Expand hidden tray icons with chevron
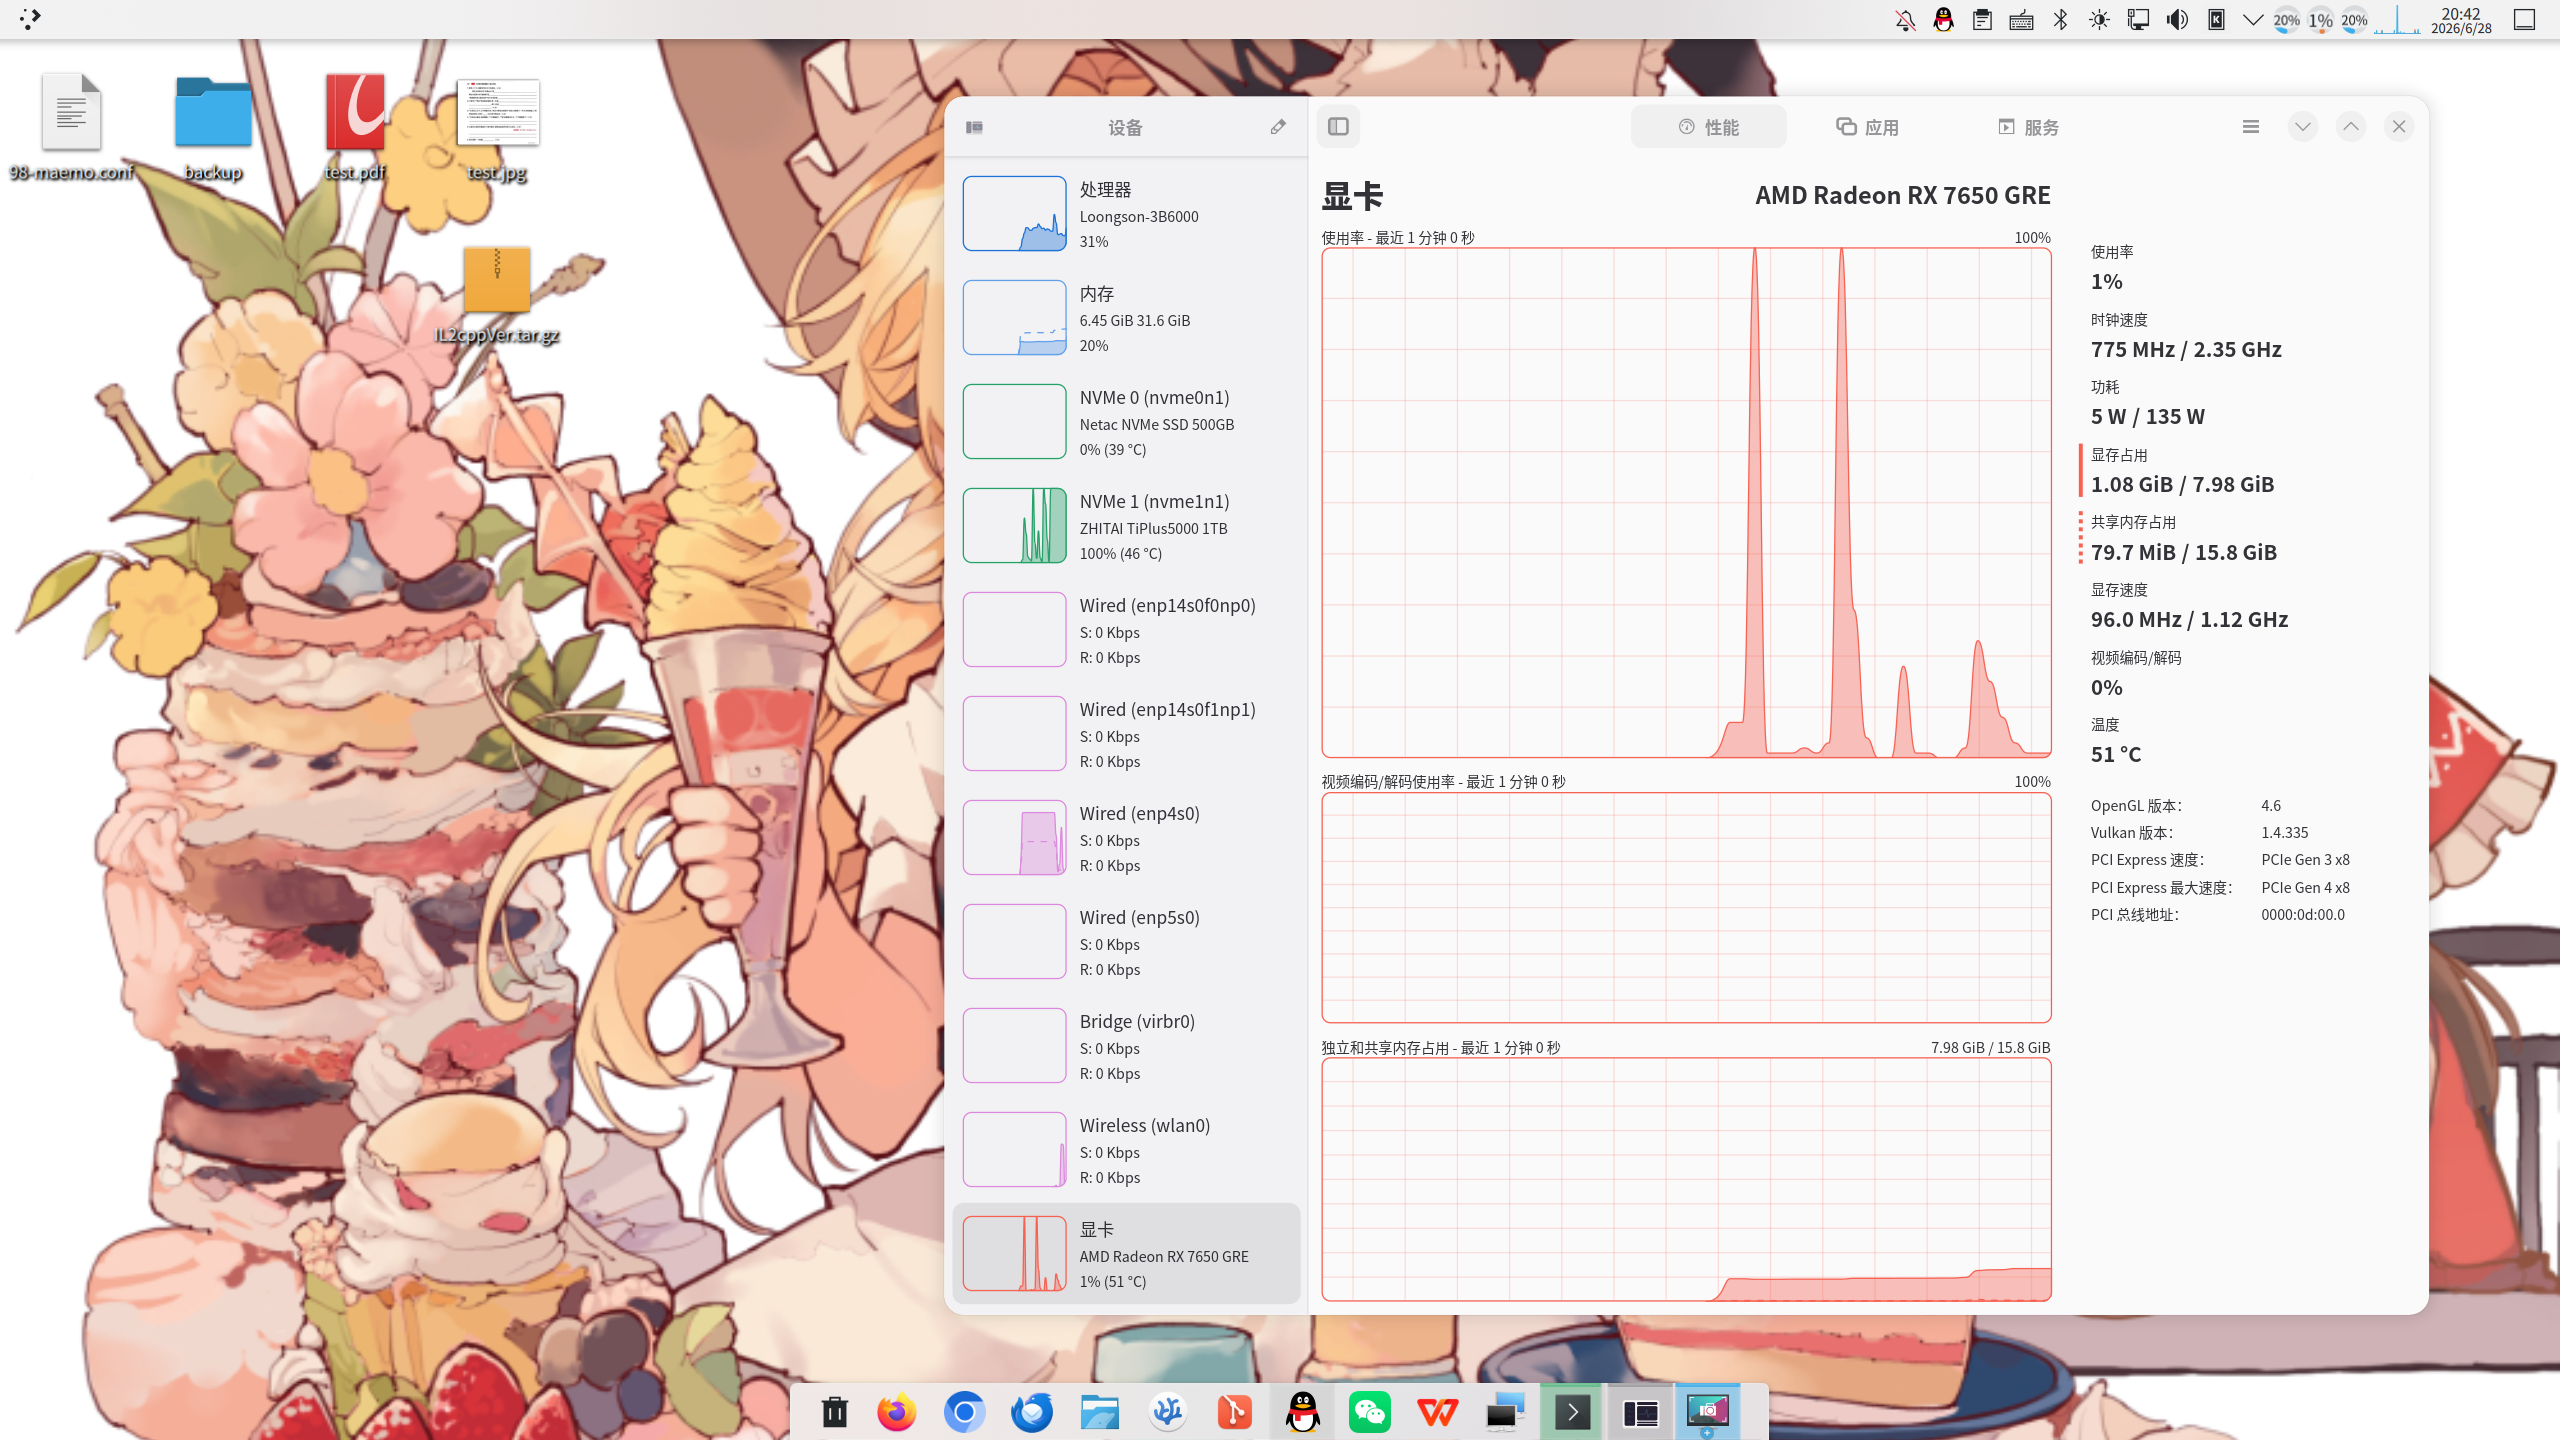 pyautogui.click(x=2253, y=20)
